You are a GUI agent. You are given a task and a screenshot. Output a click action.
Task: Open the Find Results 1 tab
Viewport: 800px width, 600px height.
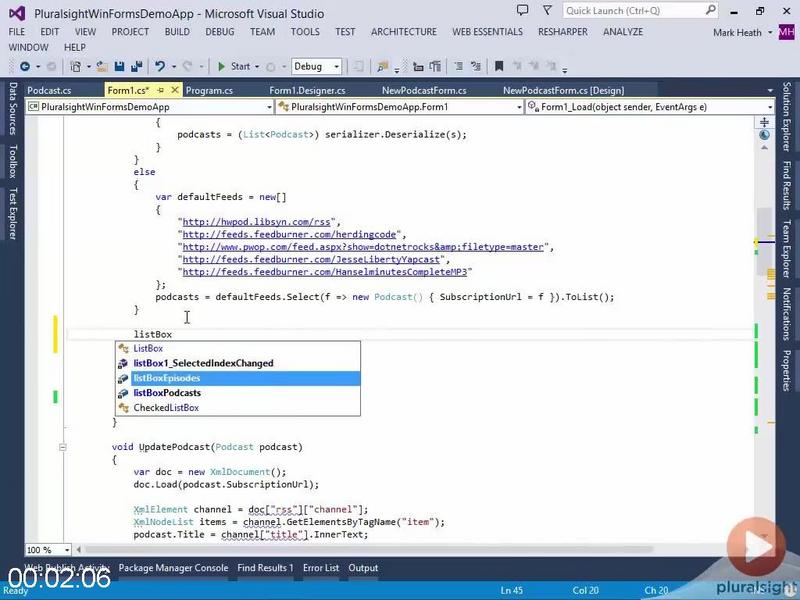click(265, 568)
